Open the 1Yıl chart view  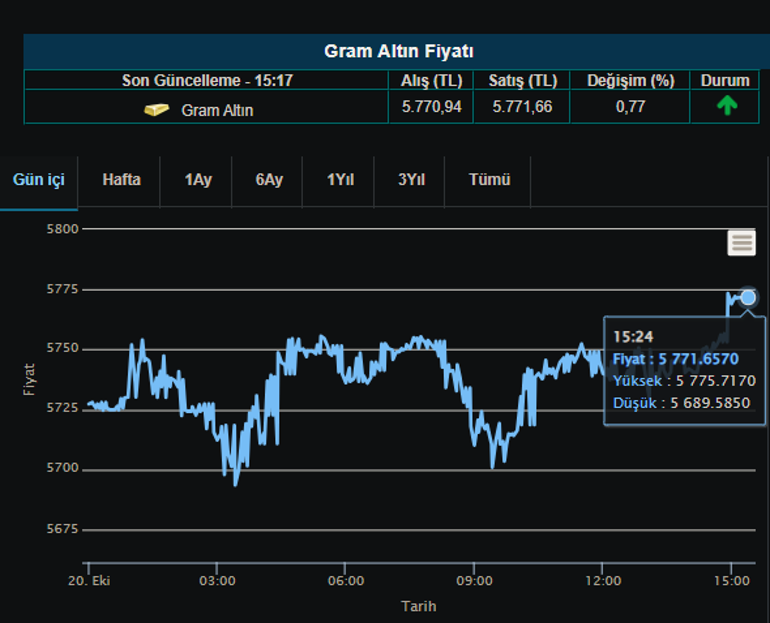(340, 180)
